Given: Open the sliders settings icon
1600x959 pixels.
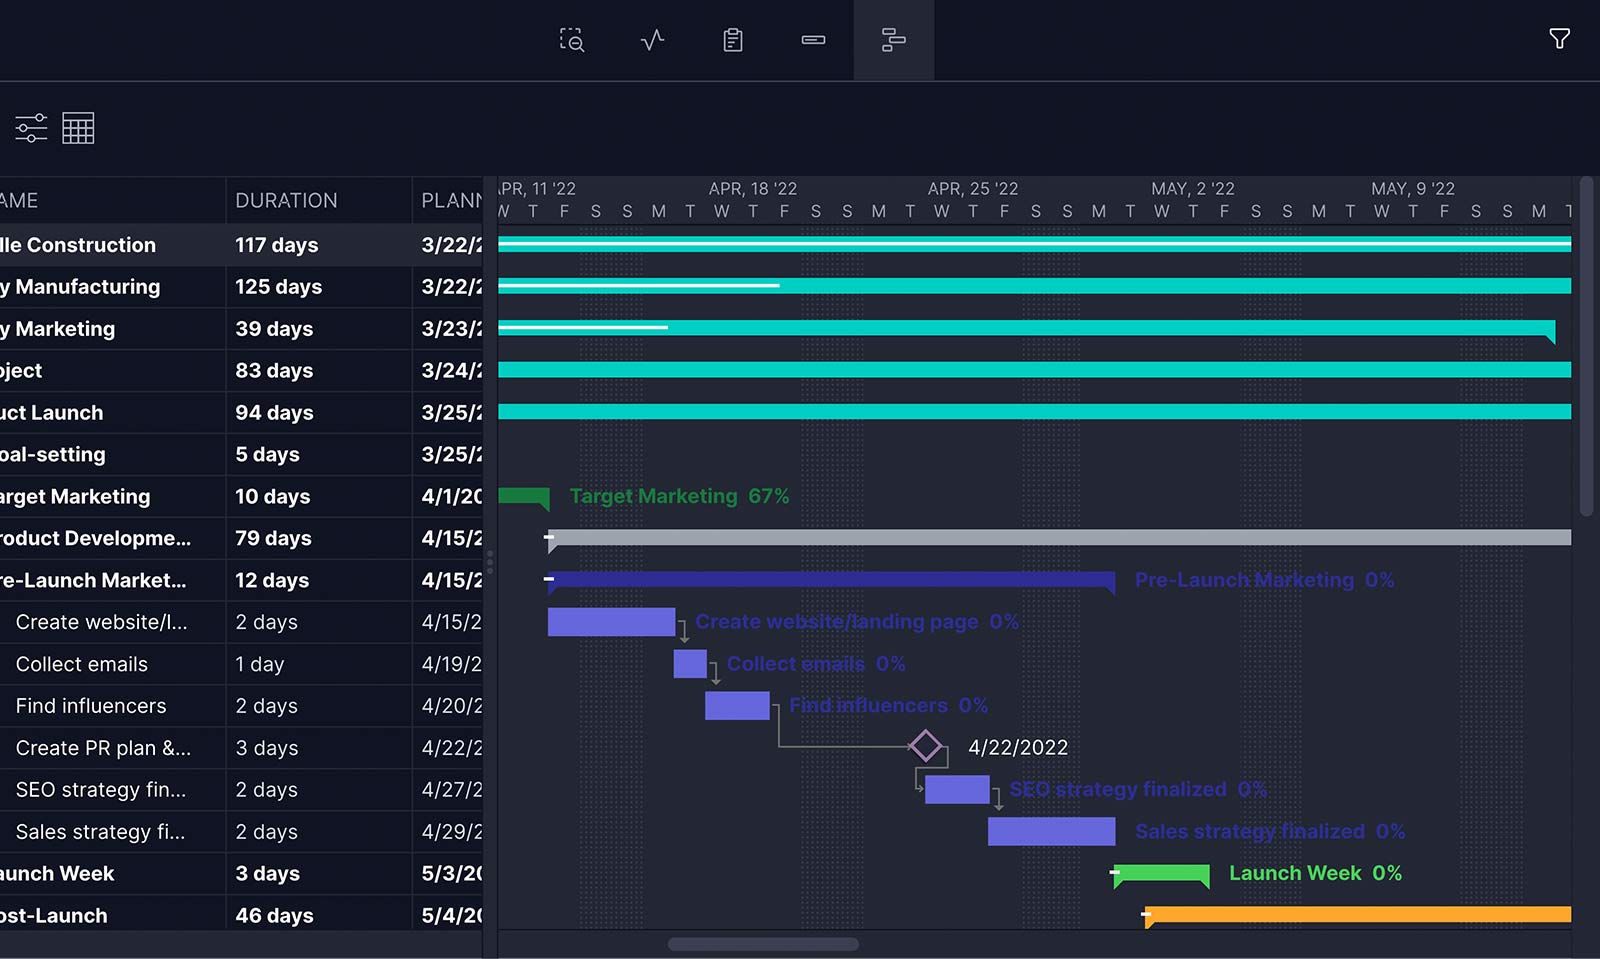Looking at the screenshot, I should 31,128.
